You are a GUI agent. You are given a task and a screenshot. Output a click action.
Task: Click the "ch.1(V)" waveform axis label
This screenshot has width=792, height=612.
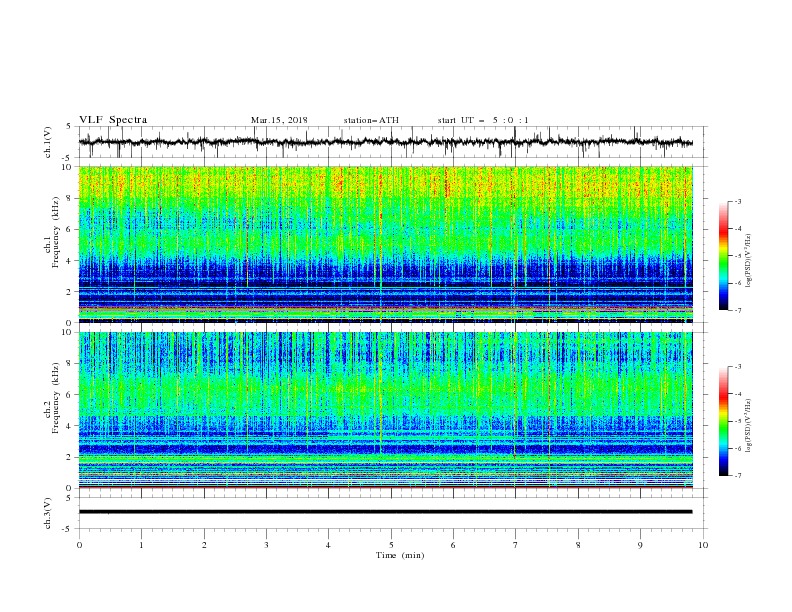pos(48,142)
